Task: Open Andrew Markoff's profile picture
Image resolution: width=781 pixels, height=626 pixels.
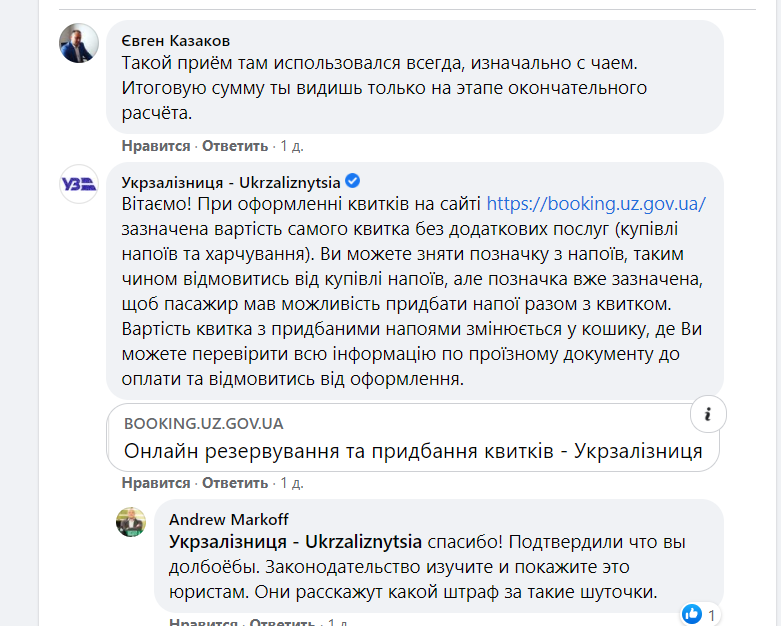Action: pos(131,521)
